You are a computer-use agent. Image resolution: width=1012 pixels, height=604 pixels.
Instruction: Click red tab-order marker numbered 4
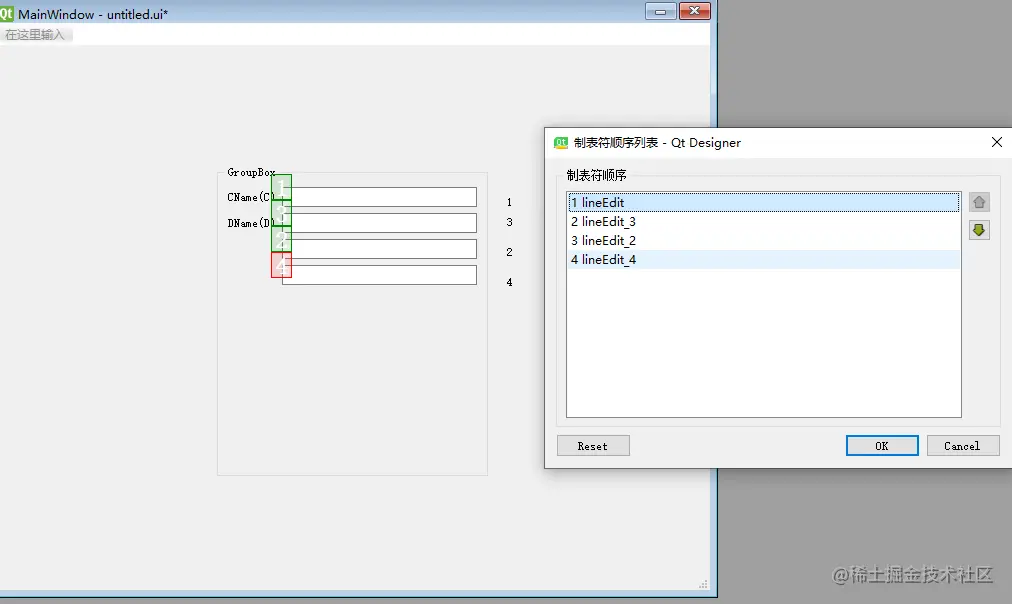pos(281,264)
